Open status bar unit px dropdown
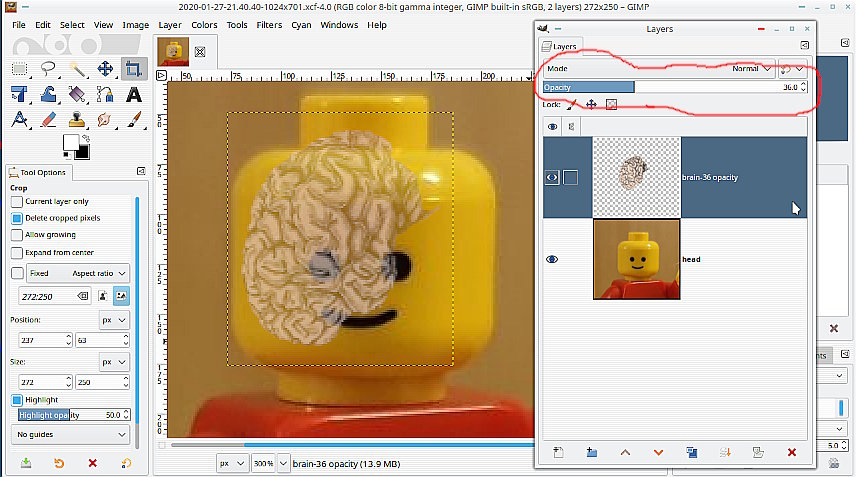Image resolution: width=856 pixels, height=477 pixels. (231, 463)
